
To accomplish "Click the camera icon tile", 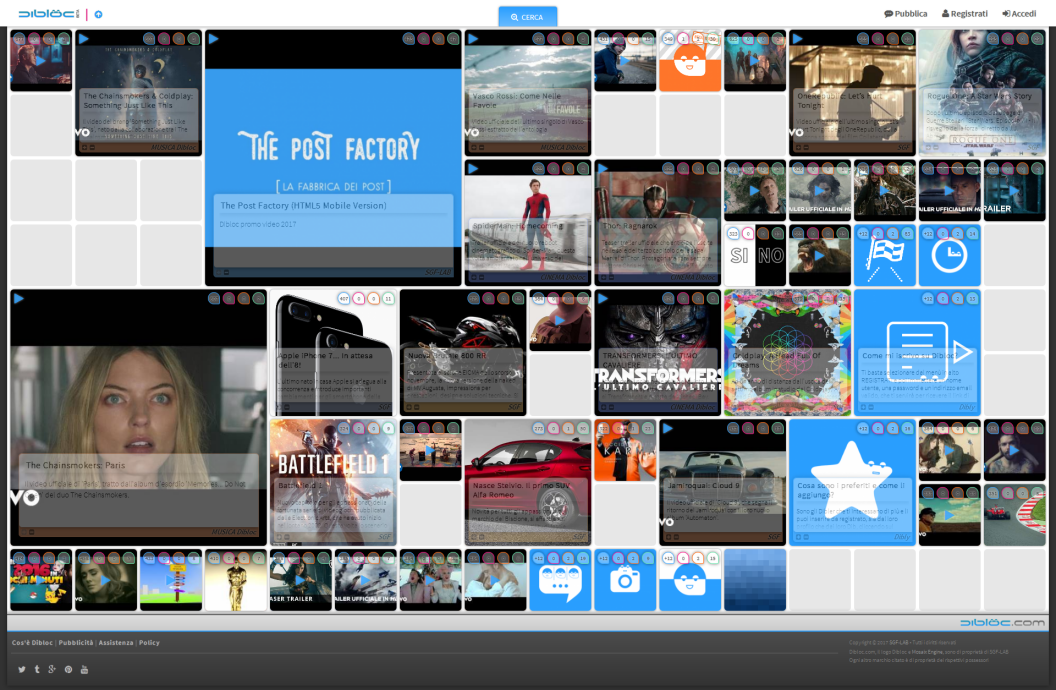I will [x=624, y=580].
